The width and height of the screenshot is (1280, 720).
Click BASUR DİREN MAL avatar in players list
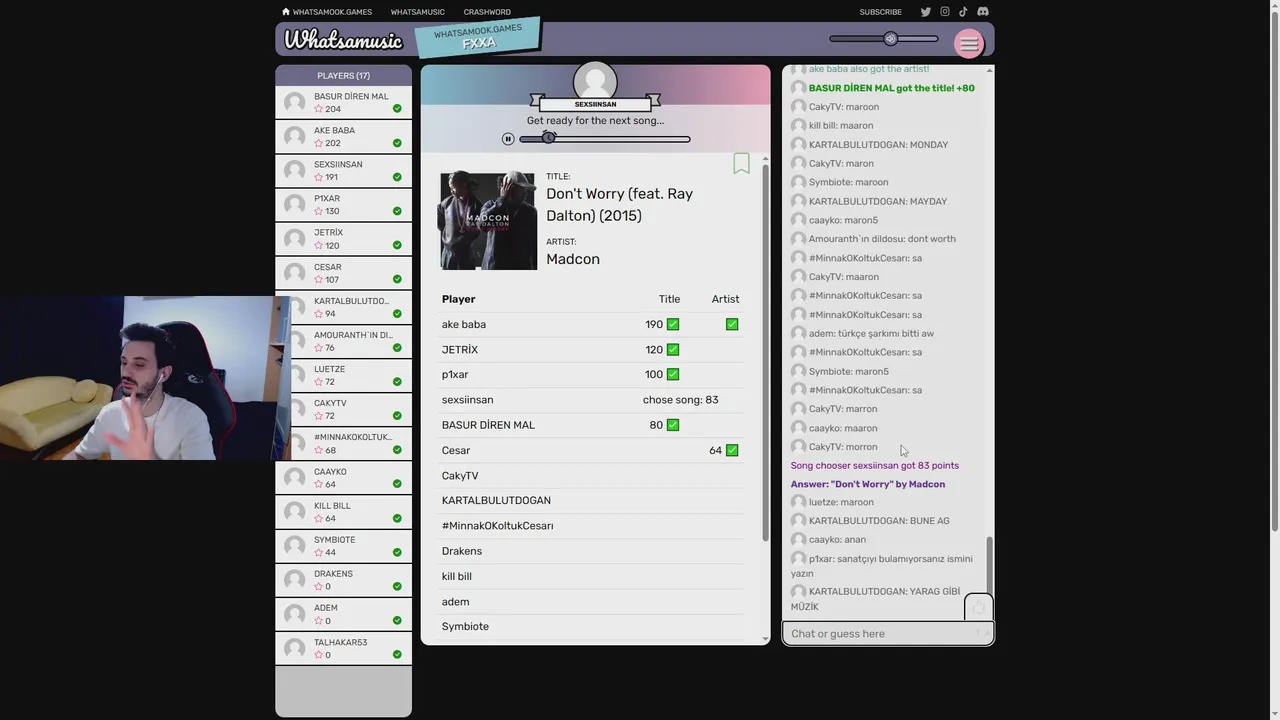pyautogui.click(x=294, y=102)
